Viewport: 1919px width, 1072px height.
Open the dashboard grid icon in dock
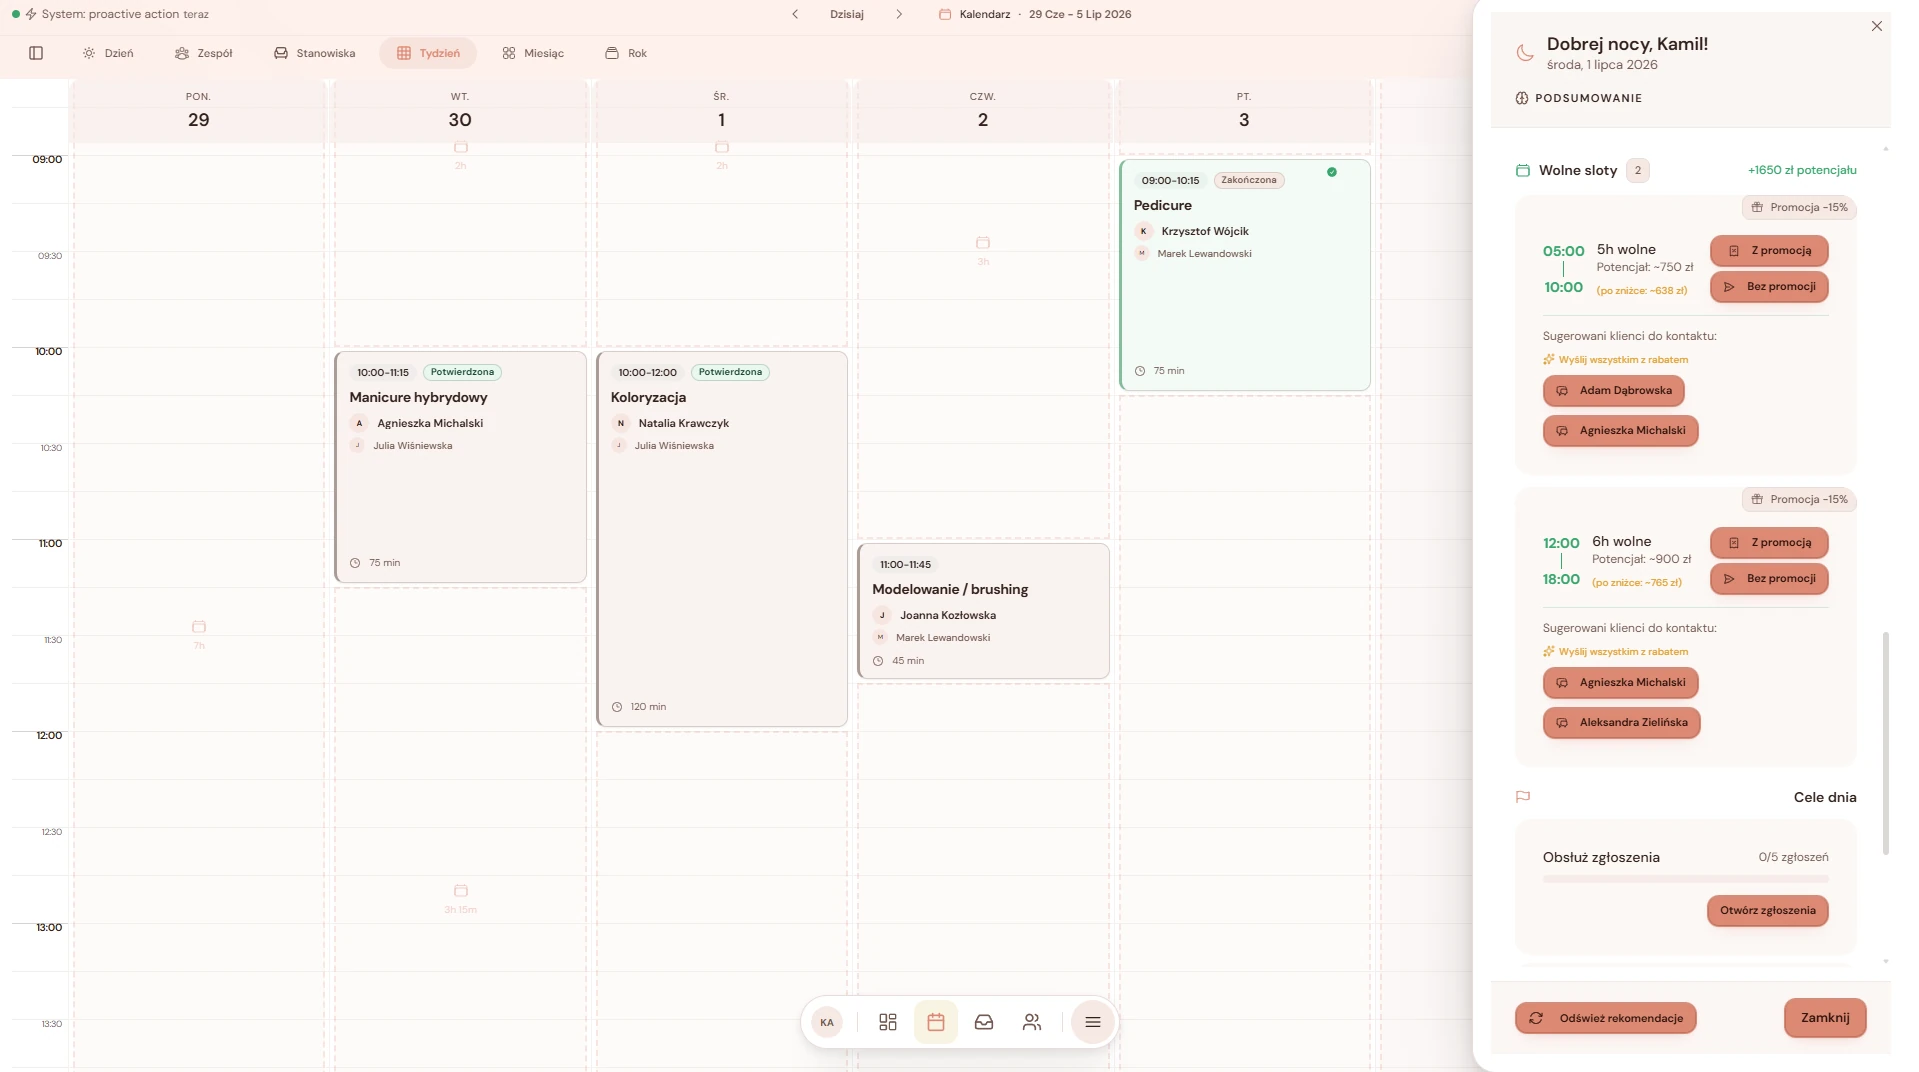tap(888, 1022)
